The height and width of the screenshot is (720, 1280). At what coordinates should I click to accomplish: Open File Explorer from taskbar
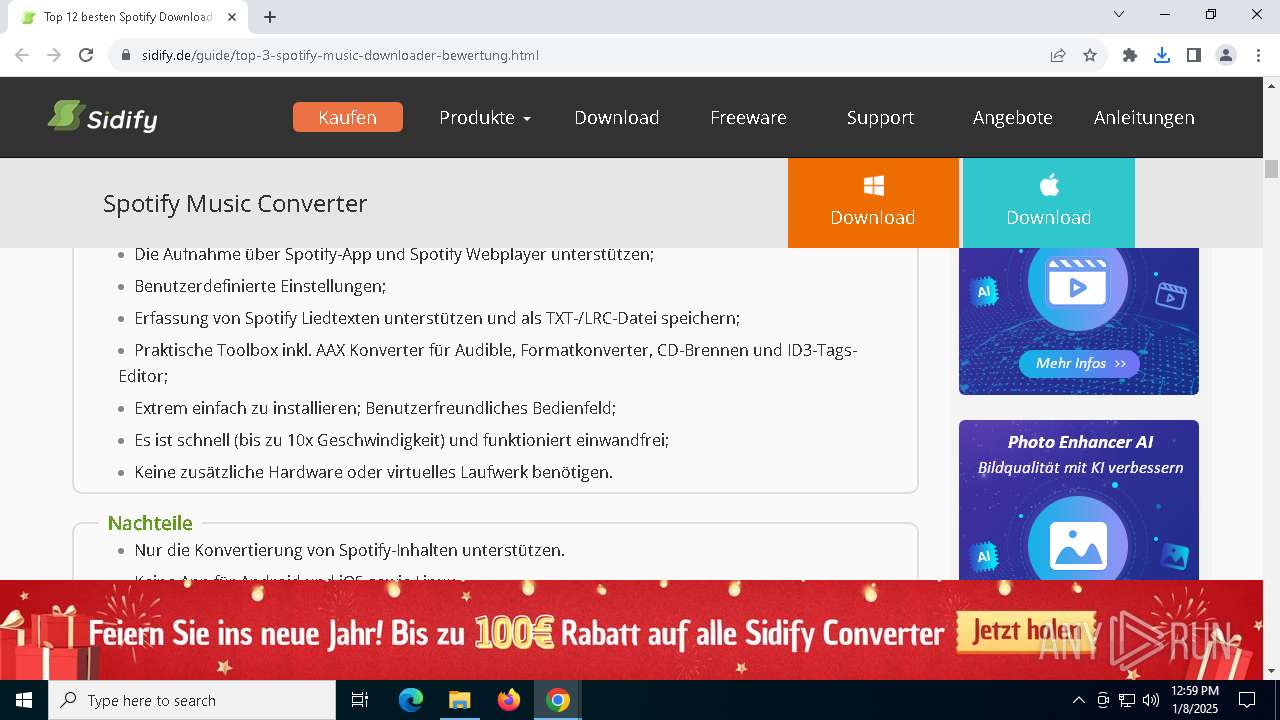click(x=459, y=700)
